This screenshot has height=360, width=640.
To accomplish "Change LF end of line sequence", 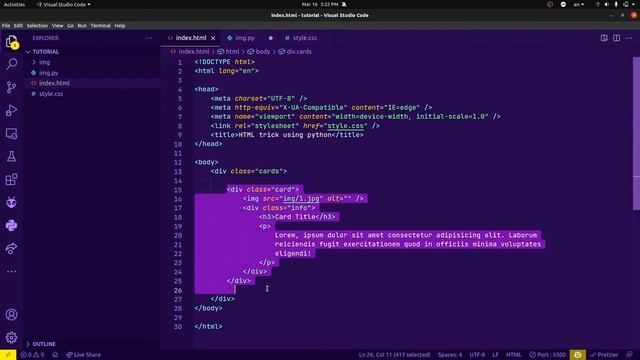I will 495,355.
